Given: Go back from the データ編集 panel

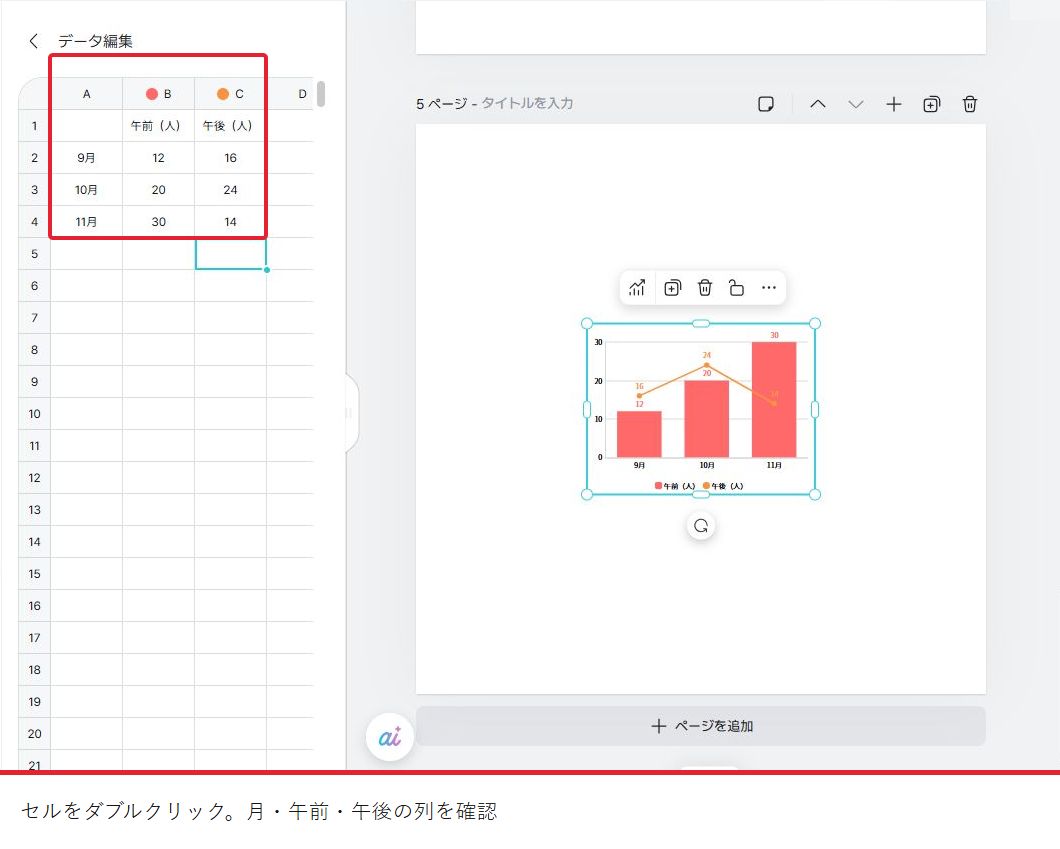Looking at the screenshot, I should (34, 41).
